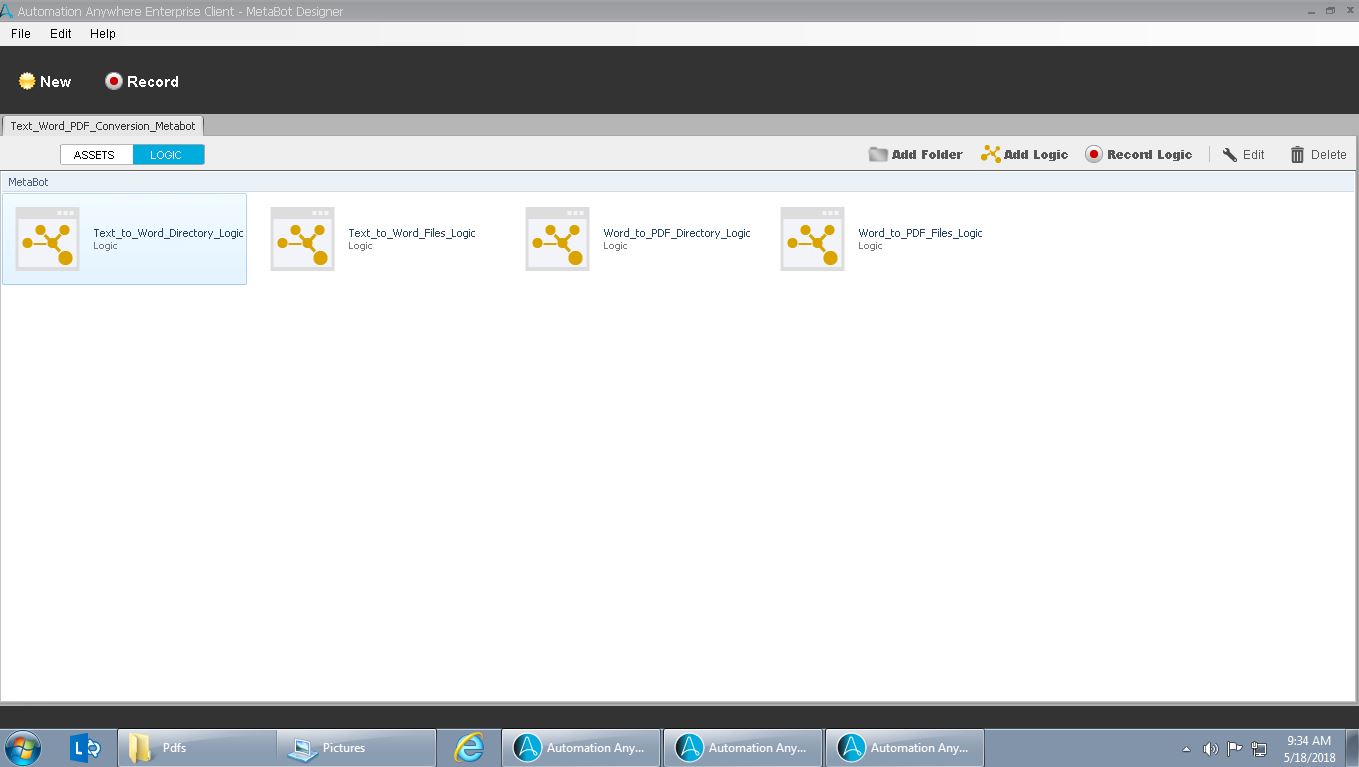
Task: Switch to the Pictures taskbar window
Action: (357, 748)
